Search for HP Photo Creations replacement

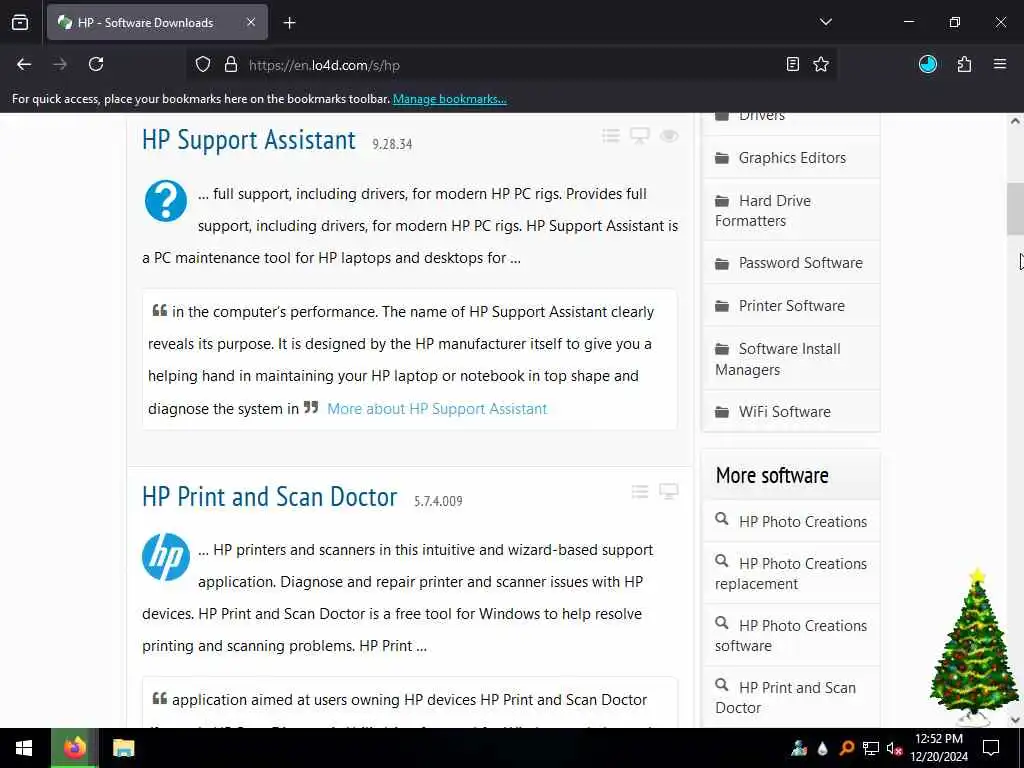click(791, 573)
